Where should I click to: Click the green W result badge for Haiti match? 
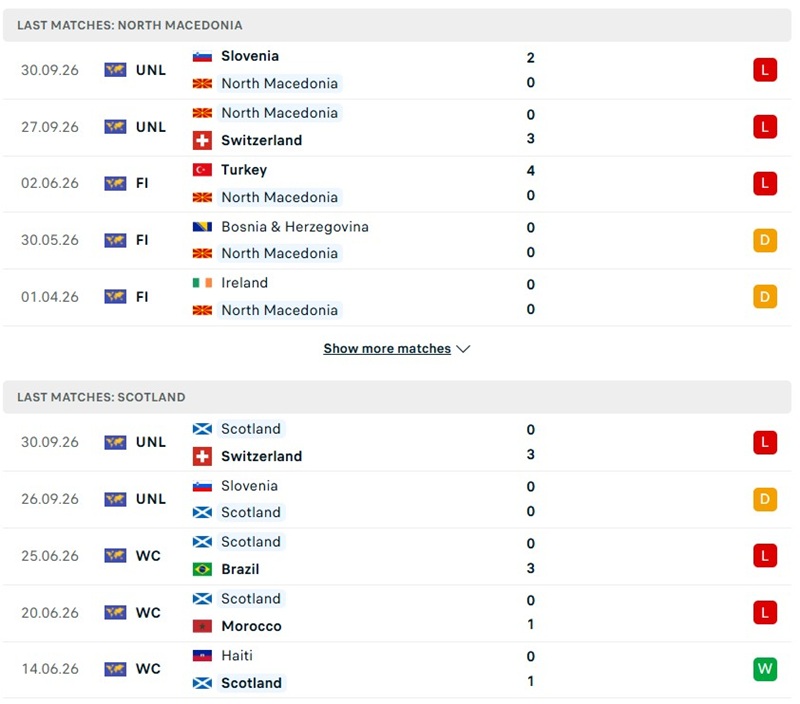coord(765,669)
